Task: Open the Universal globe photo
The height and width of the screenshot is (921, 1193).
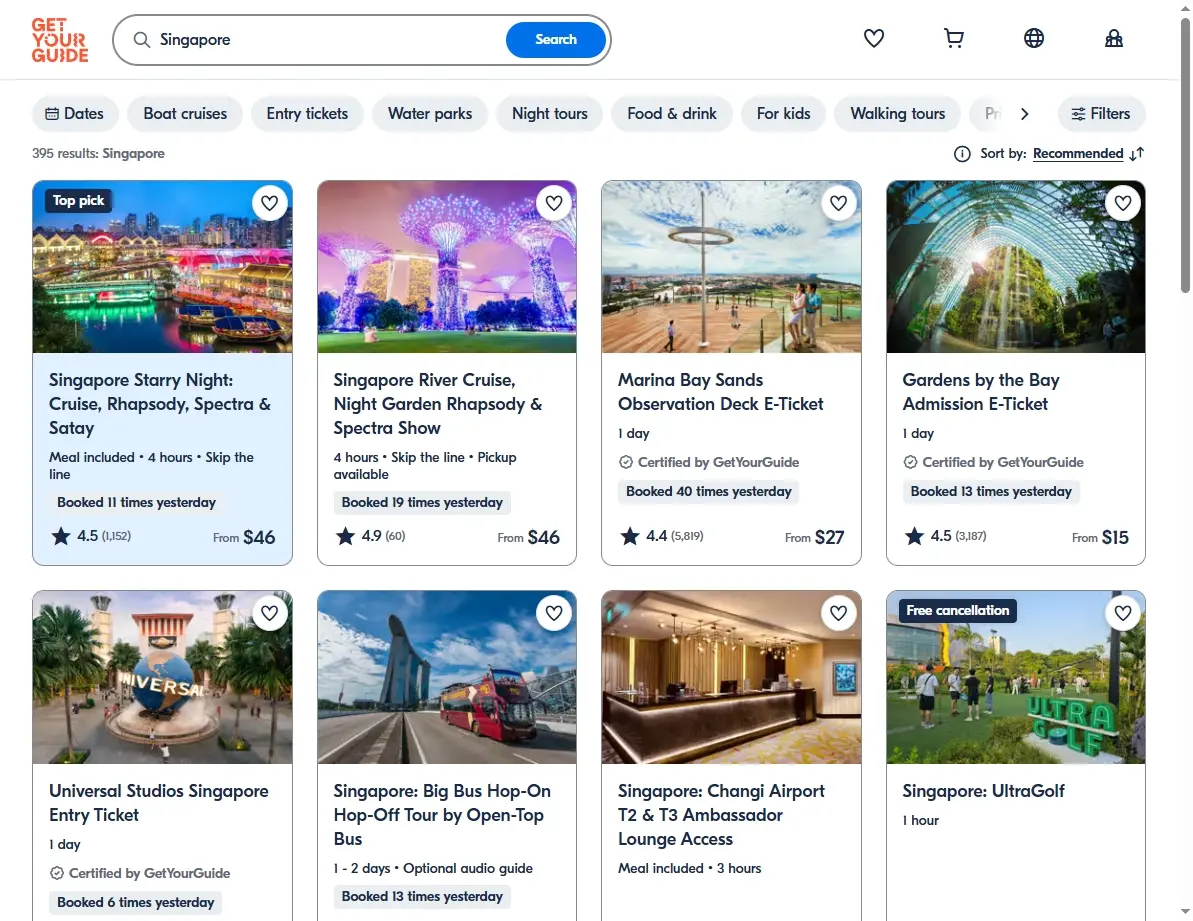Action: coord(162,678)
